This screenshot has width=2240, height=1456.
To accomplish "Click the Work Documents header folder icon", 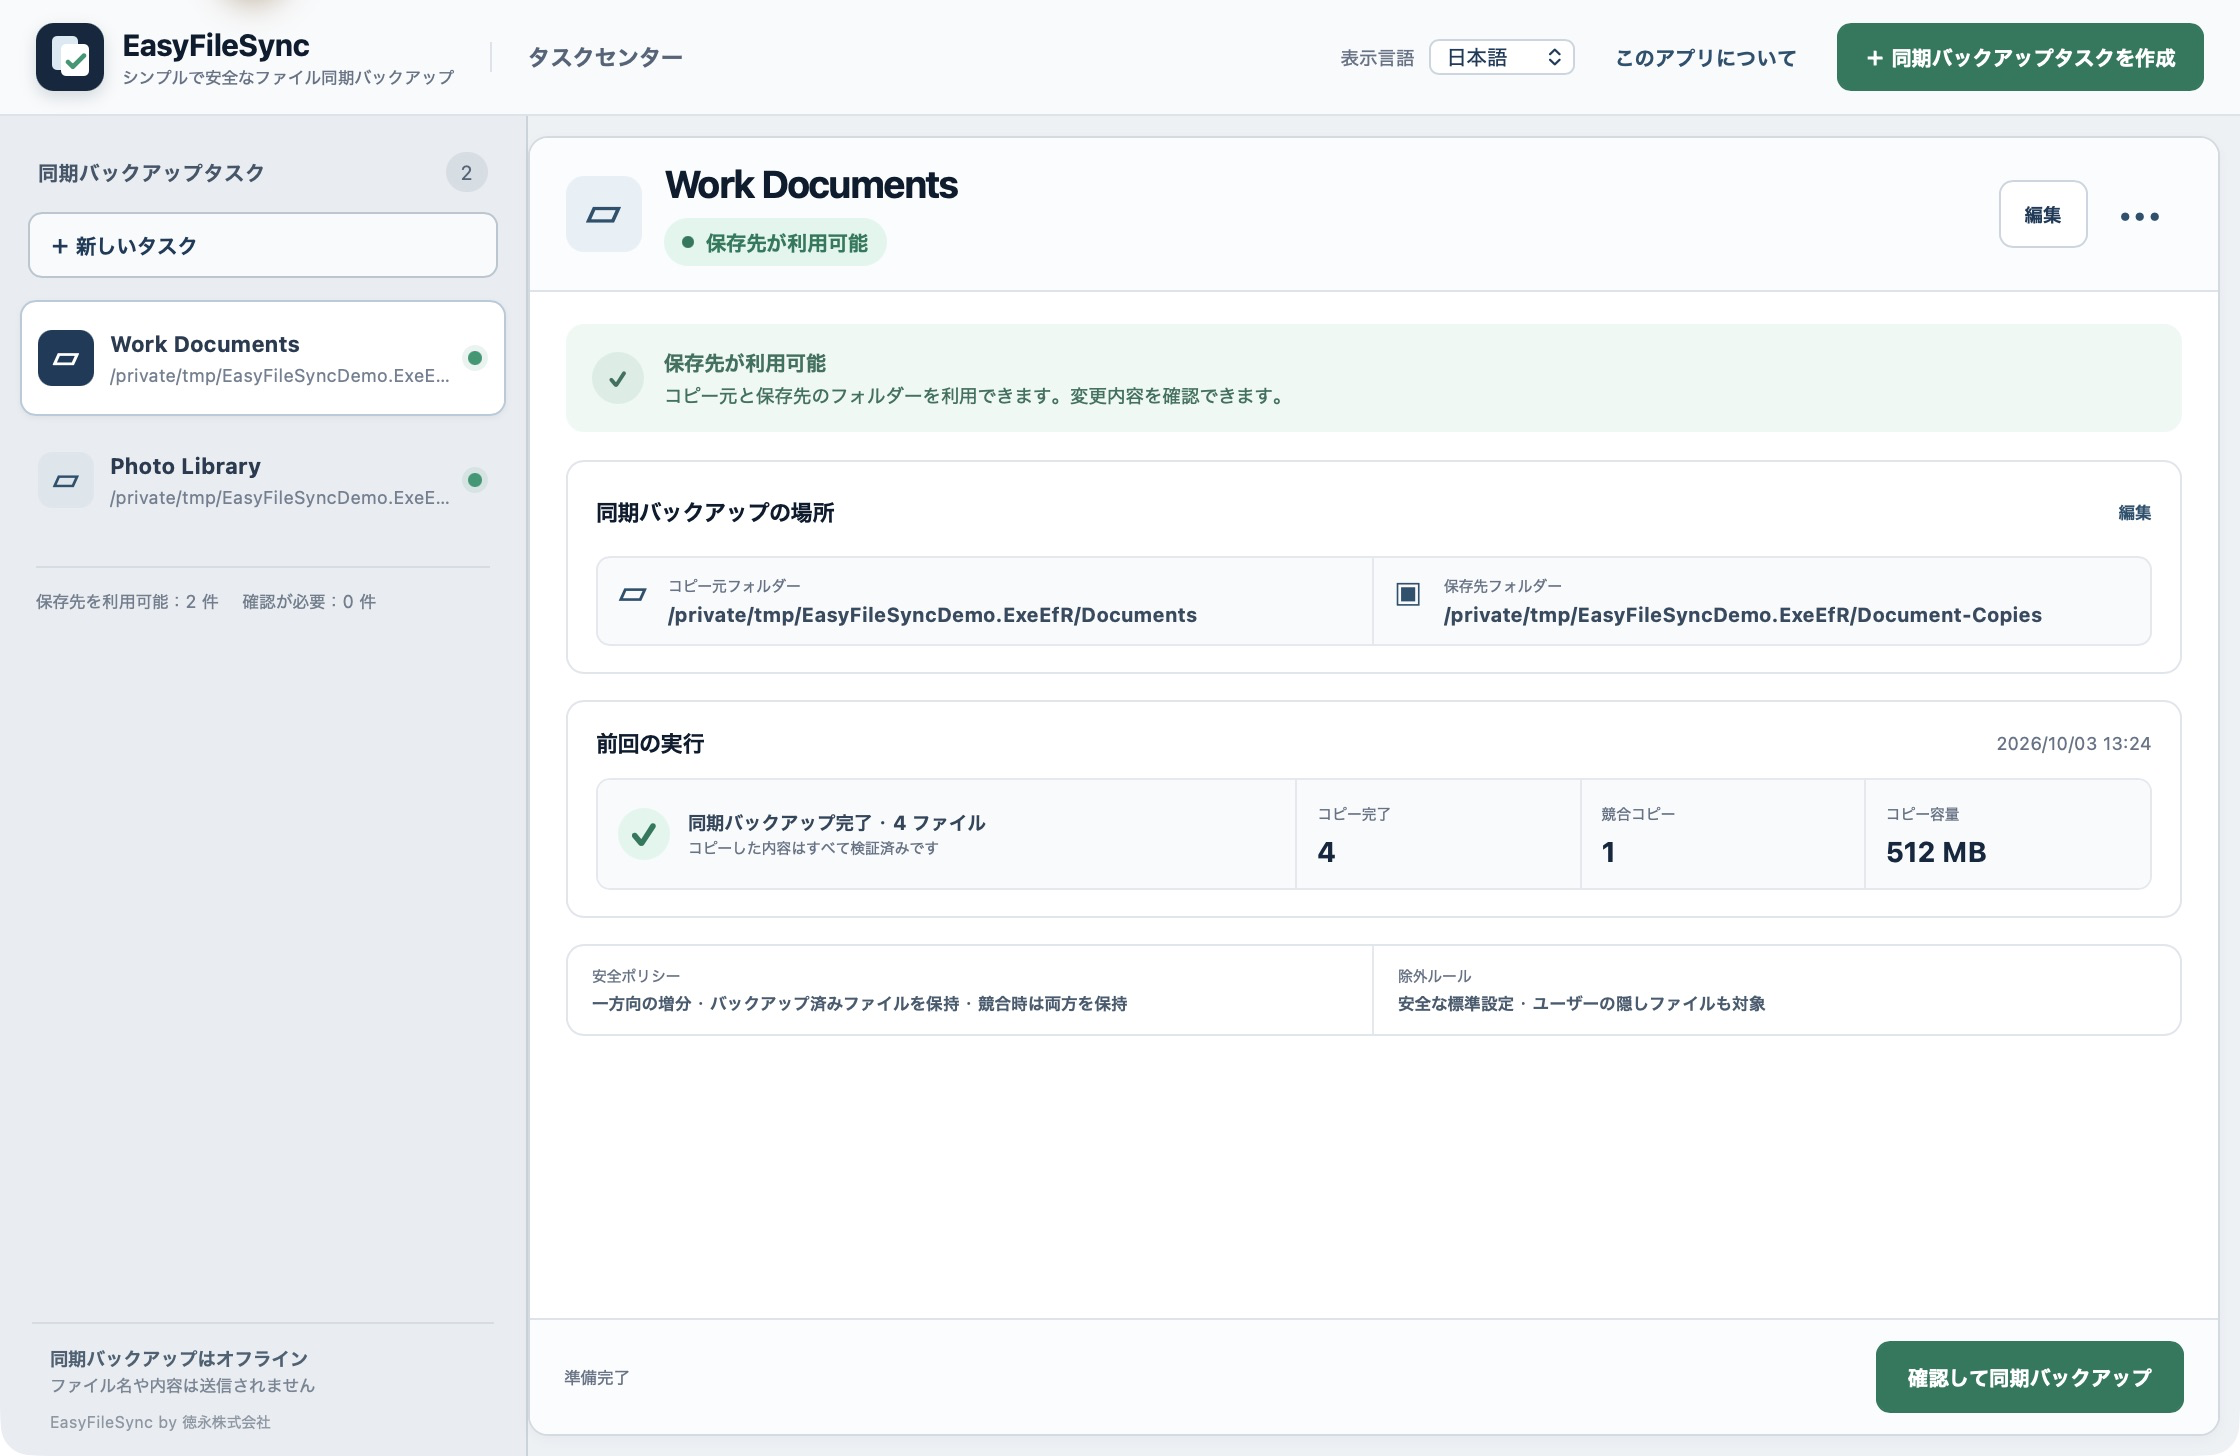I will click(603, 214).
